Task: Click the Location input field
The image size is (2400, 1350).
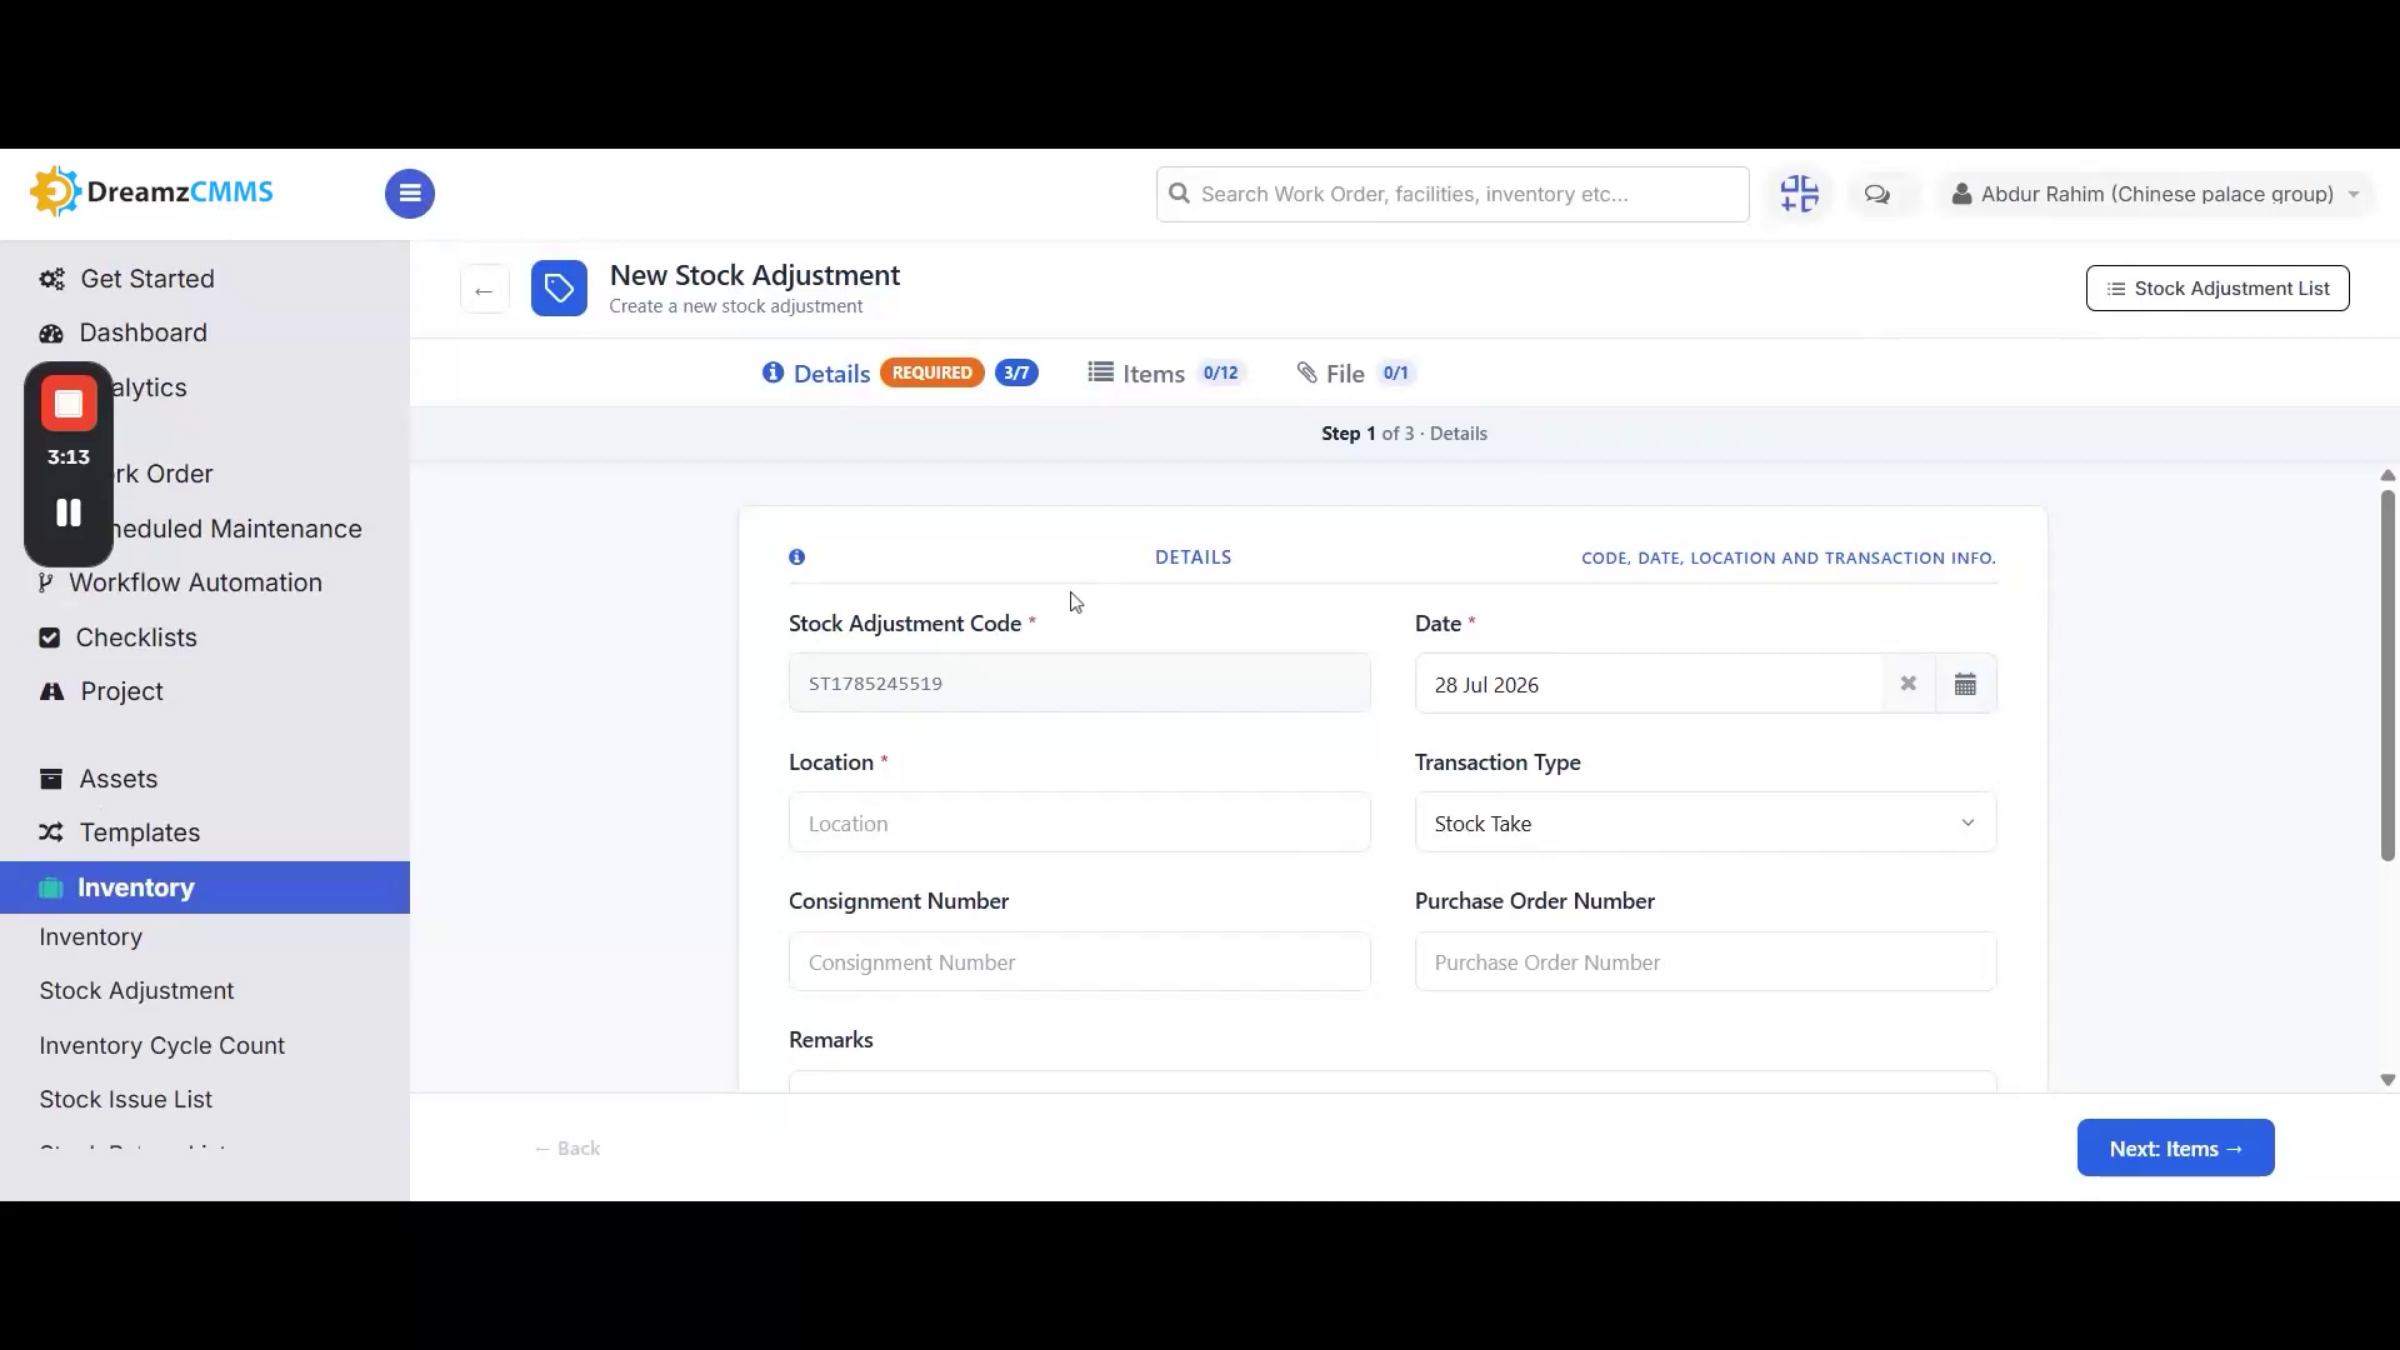Action: (1080, 823)
